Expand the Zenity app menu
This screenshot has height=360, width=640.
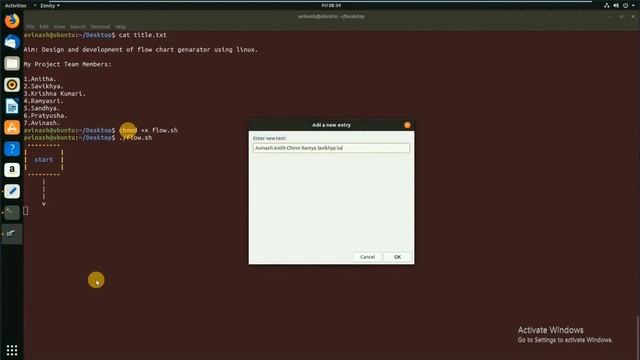pos(50,6)
